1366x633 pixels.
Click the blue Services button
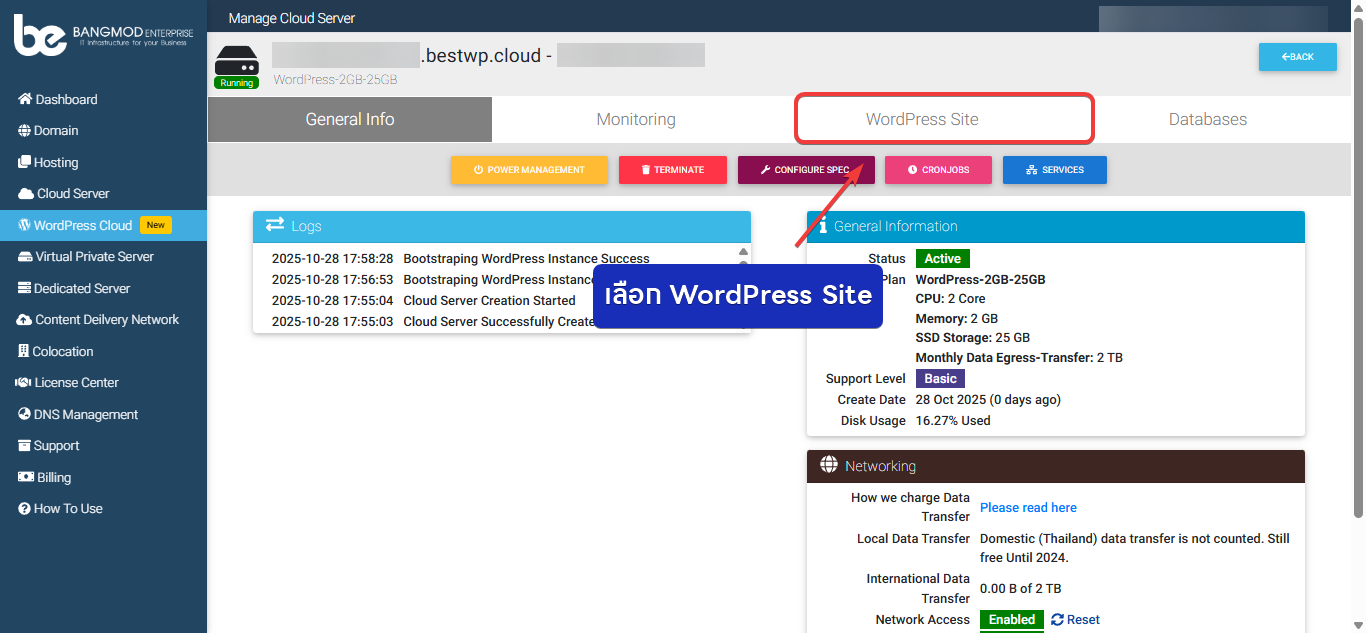coord(1054,170)
